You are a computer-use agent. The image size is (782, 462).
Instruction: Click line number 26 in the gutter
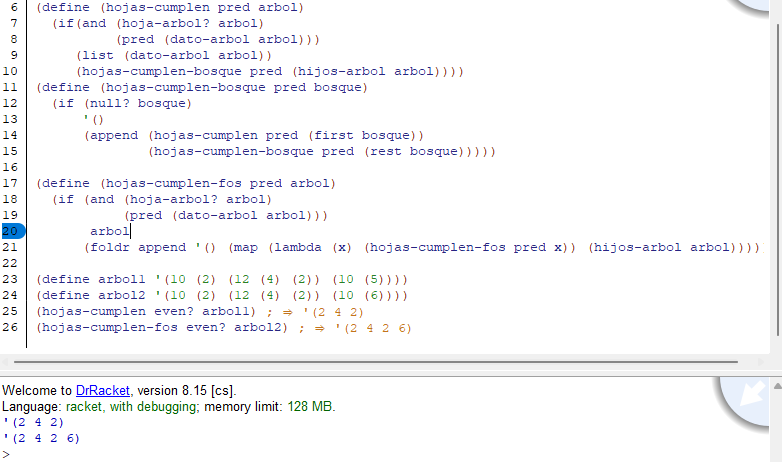coord(10,327)
